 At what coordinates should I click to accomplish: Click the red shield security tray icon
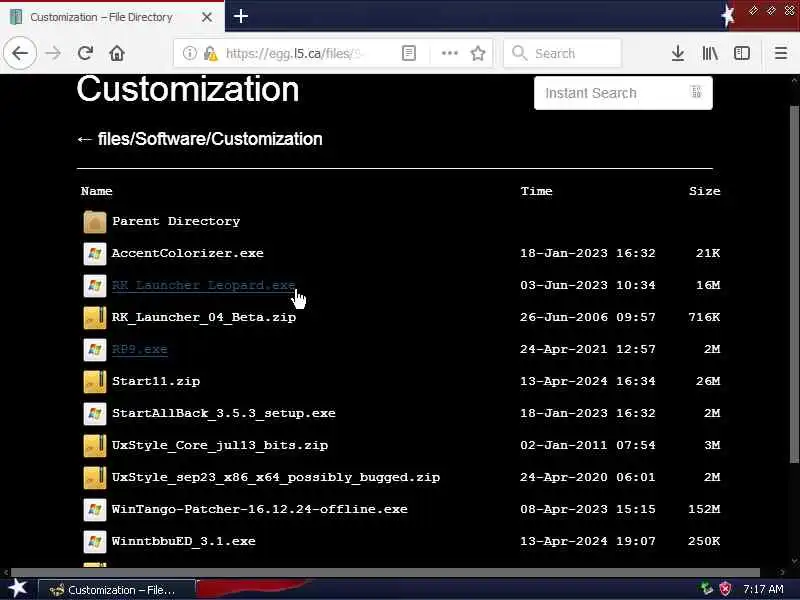[x=724, y=589]
